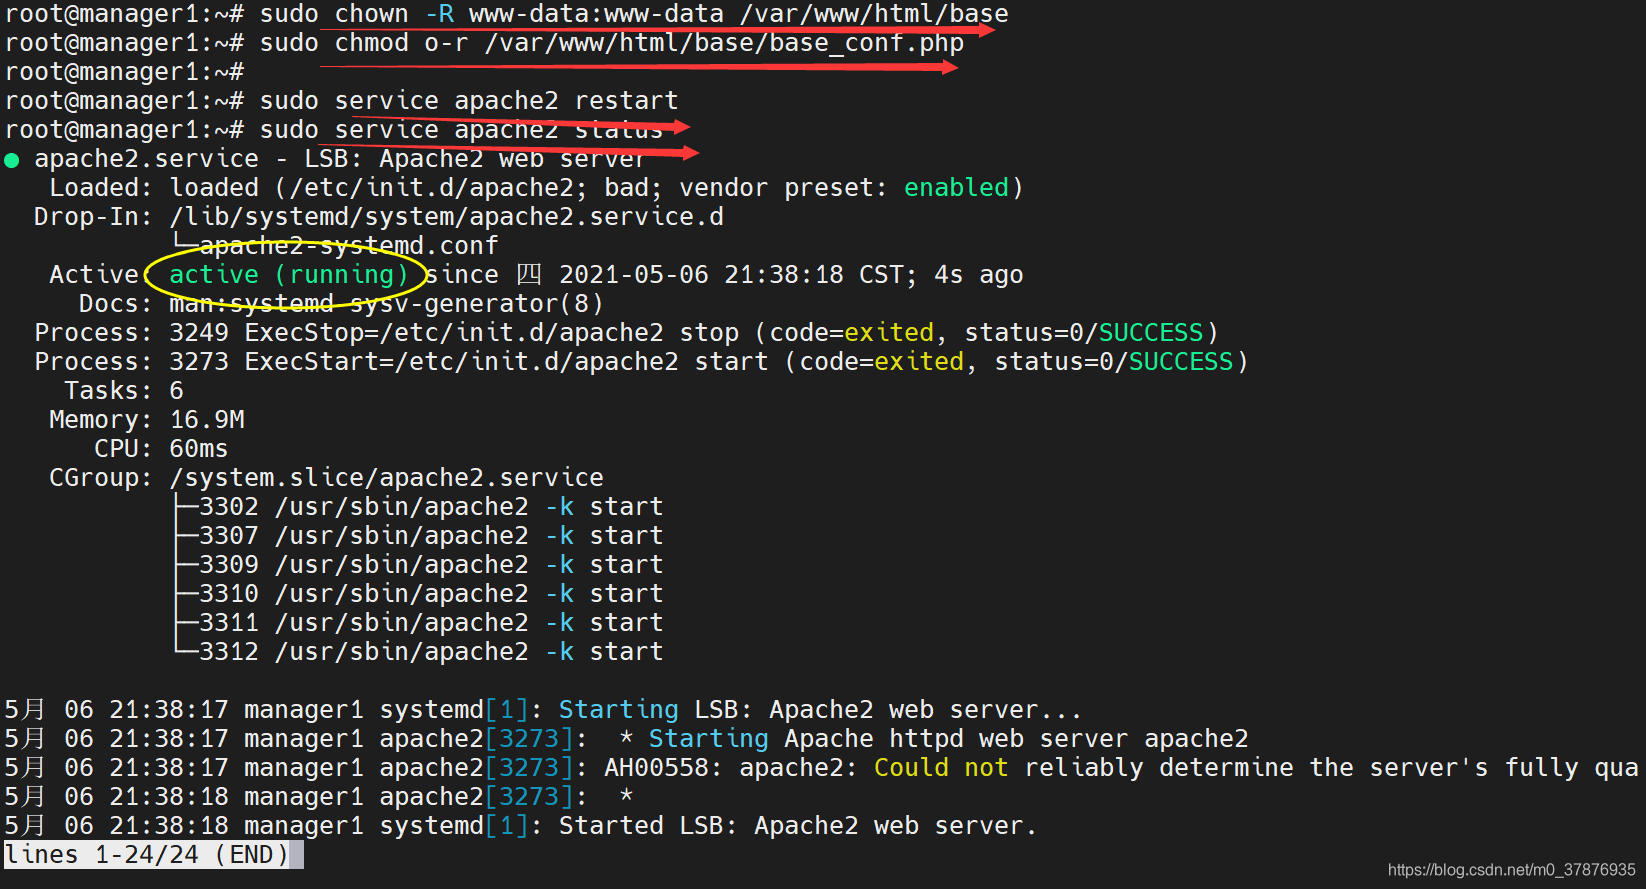The image size is (1646, 889).
Task: Click the empty 'root@manager1:~#' prompt line
Action: coord(124,72)
